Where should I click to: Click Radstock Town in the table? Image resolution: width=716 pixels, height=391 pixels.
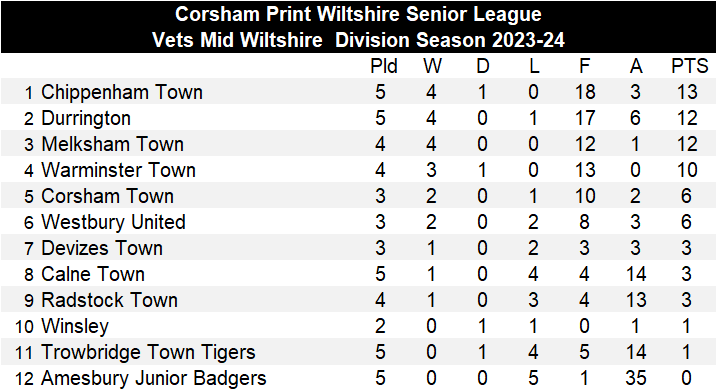(x=109, y=301)
